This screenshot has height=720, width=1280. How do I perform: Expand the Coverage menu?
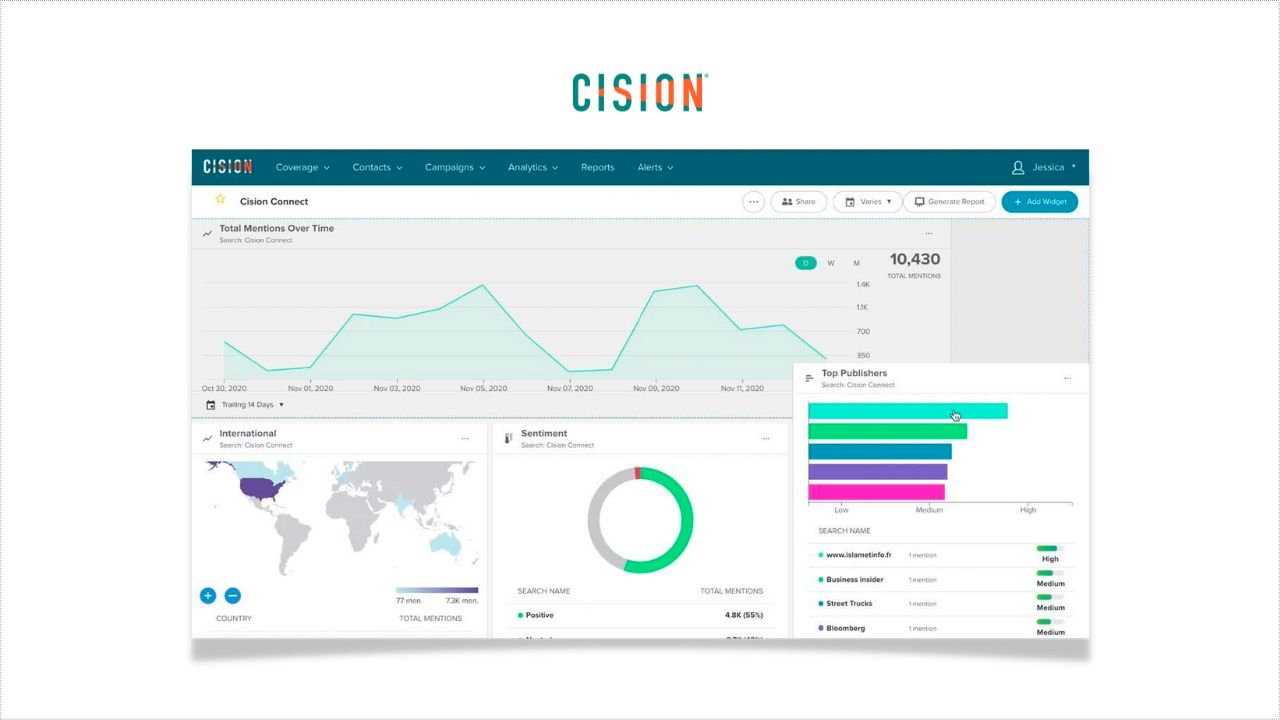[302, 167]
